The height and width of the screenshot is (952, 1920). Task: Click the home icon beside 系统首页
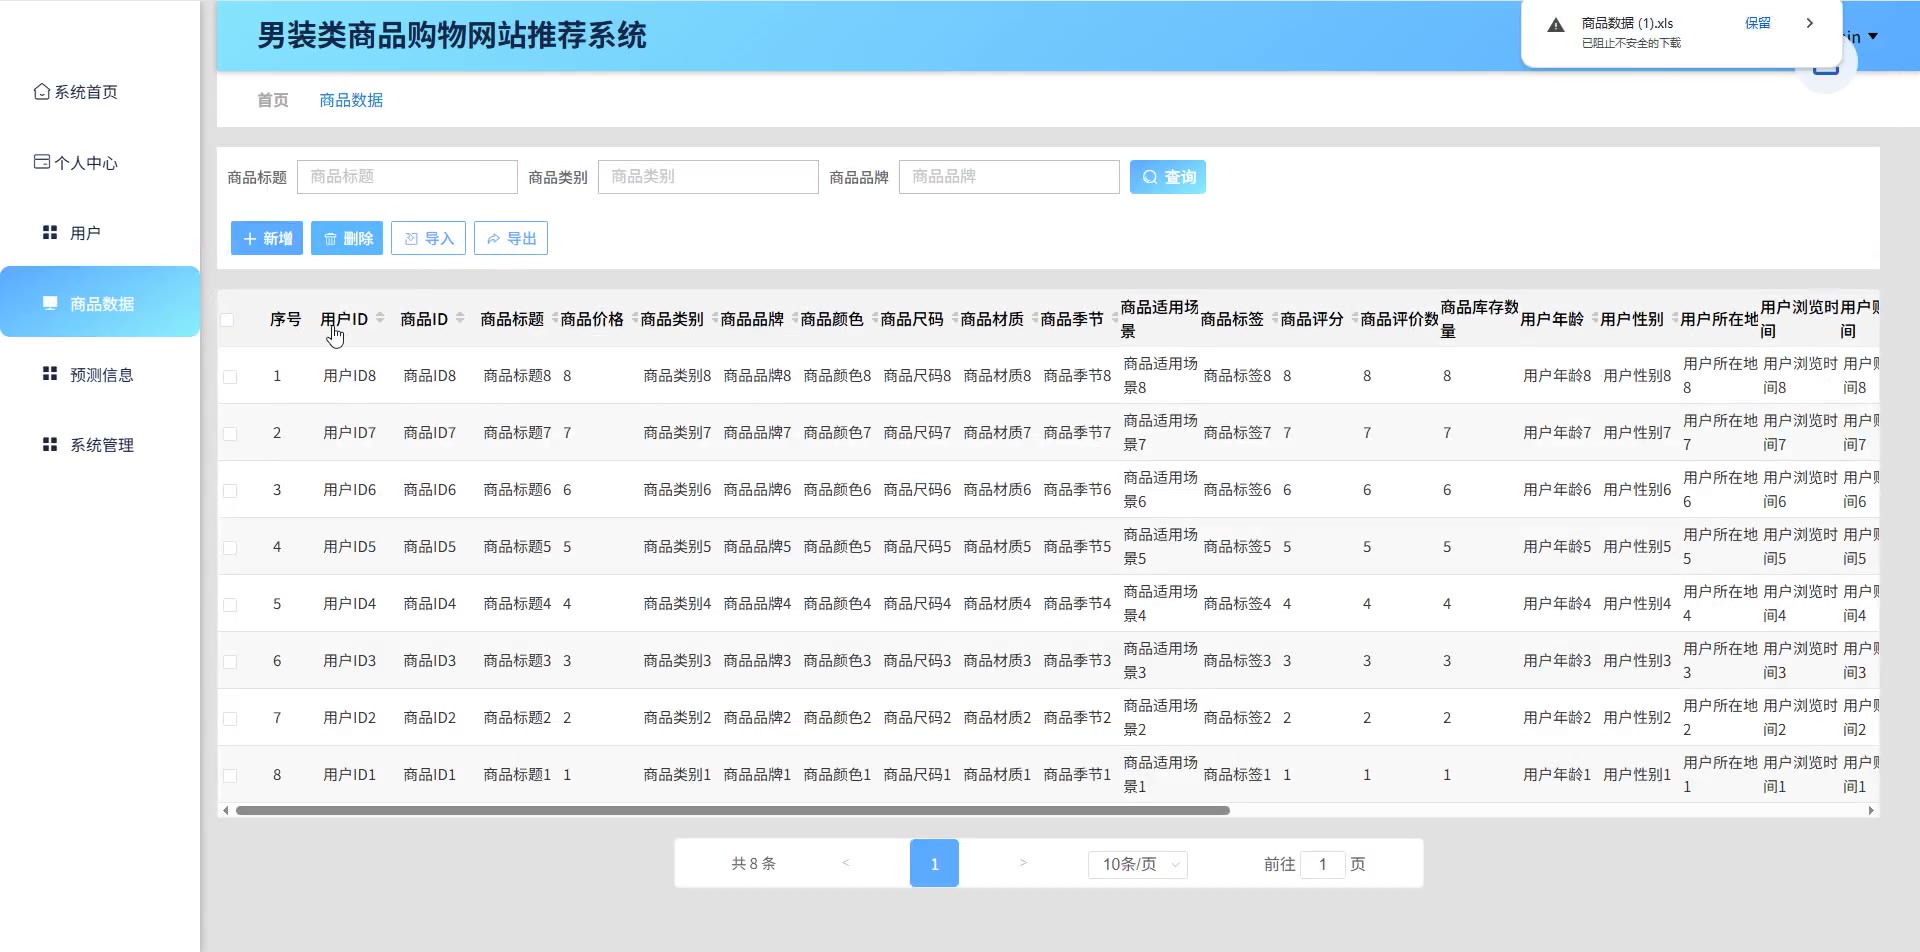pos(41,92)
